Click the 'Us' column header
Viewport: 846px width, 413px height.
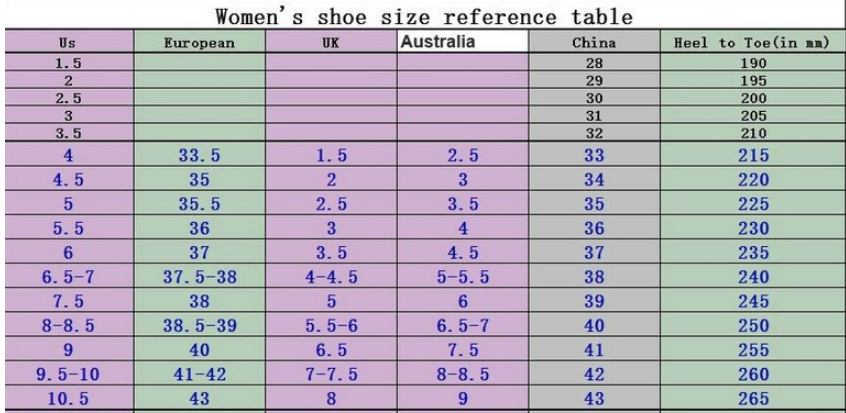click(x=66, y=44)
